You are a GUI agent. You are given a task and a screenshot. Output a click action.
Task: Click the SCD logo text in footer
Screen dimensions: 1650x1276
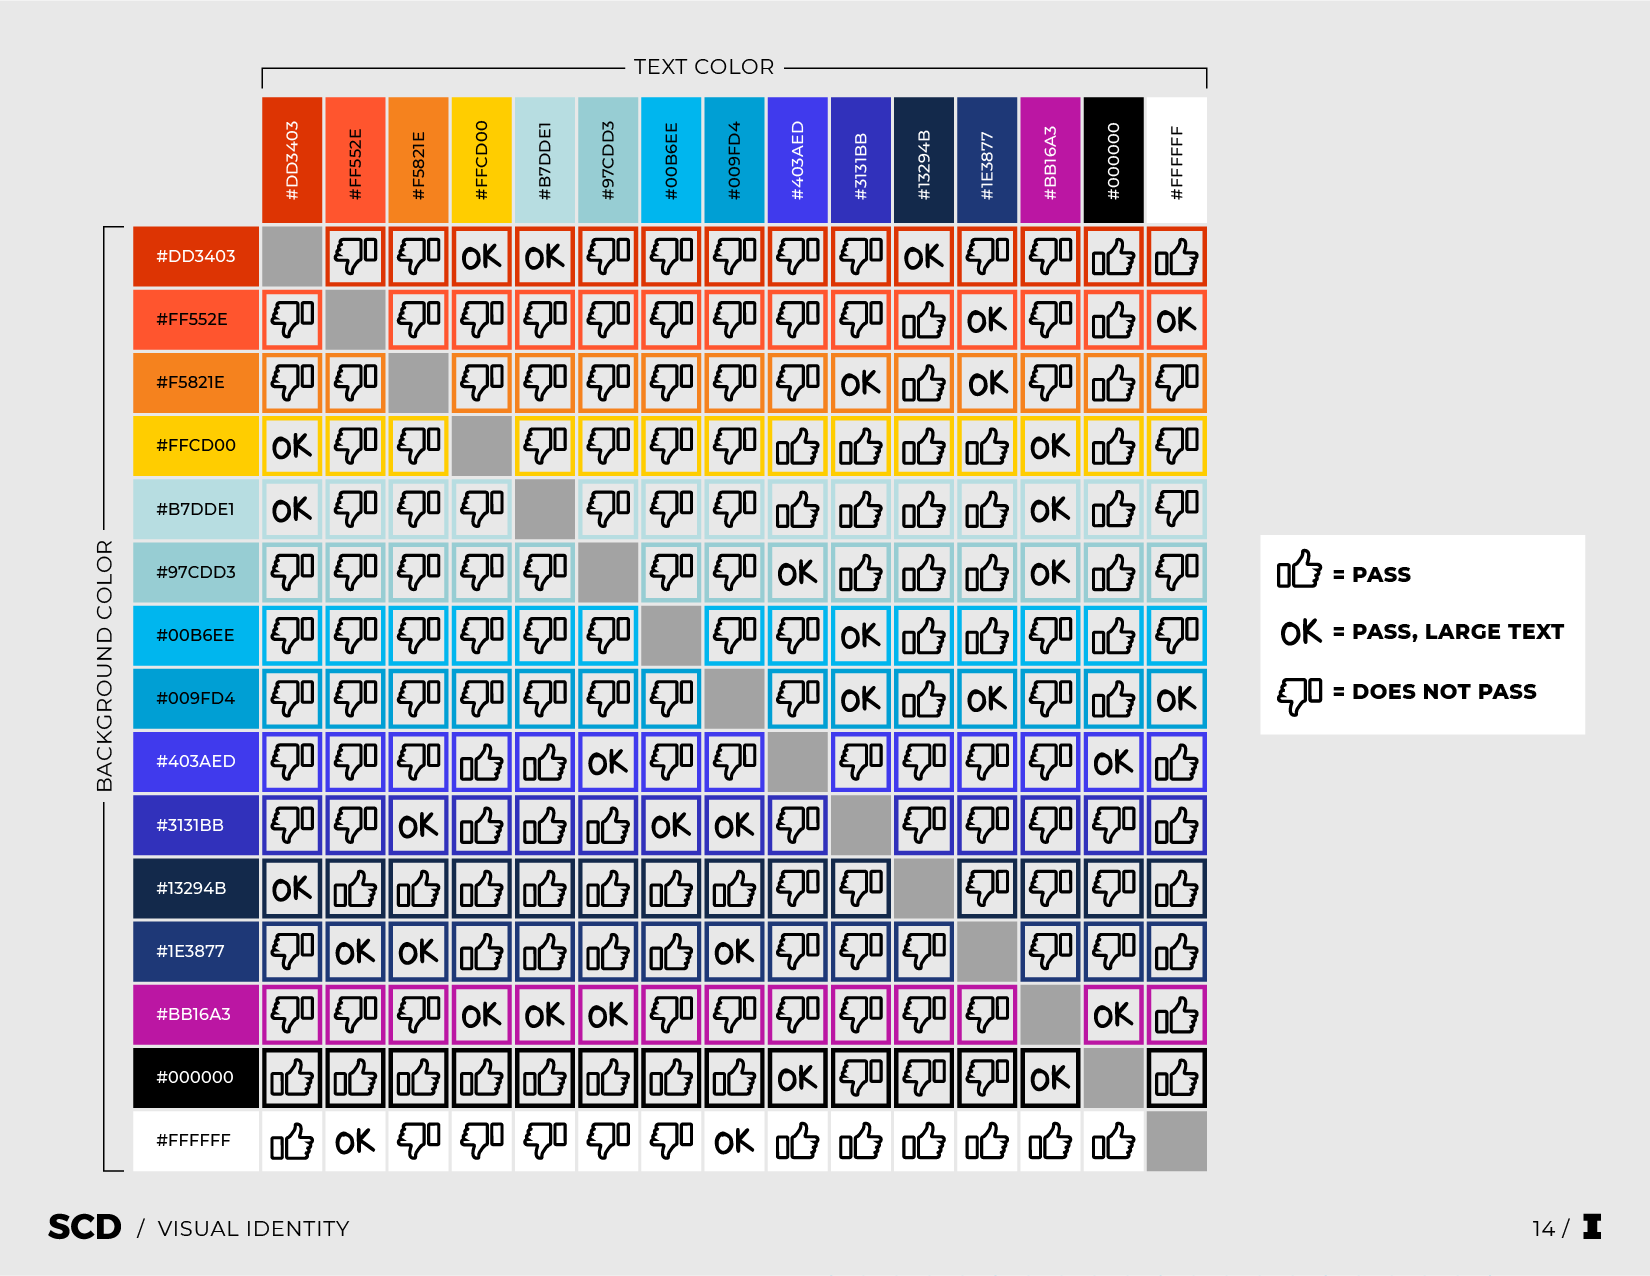85,1227
